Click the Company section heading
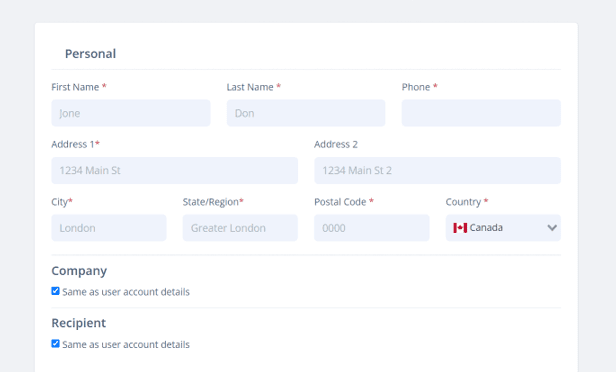 pyautogui.click(x=79, y=271)
